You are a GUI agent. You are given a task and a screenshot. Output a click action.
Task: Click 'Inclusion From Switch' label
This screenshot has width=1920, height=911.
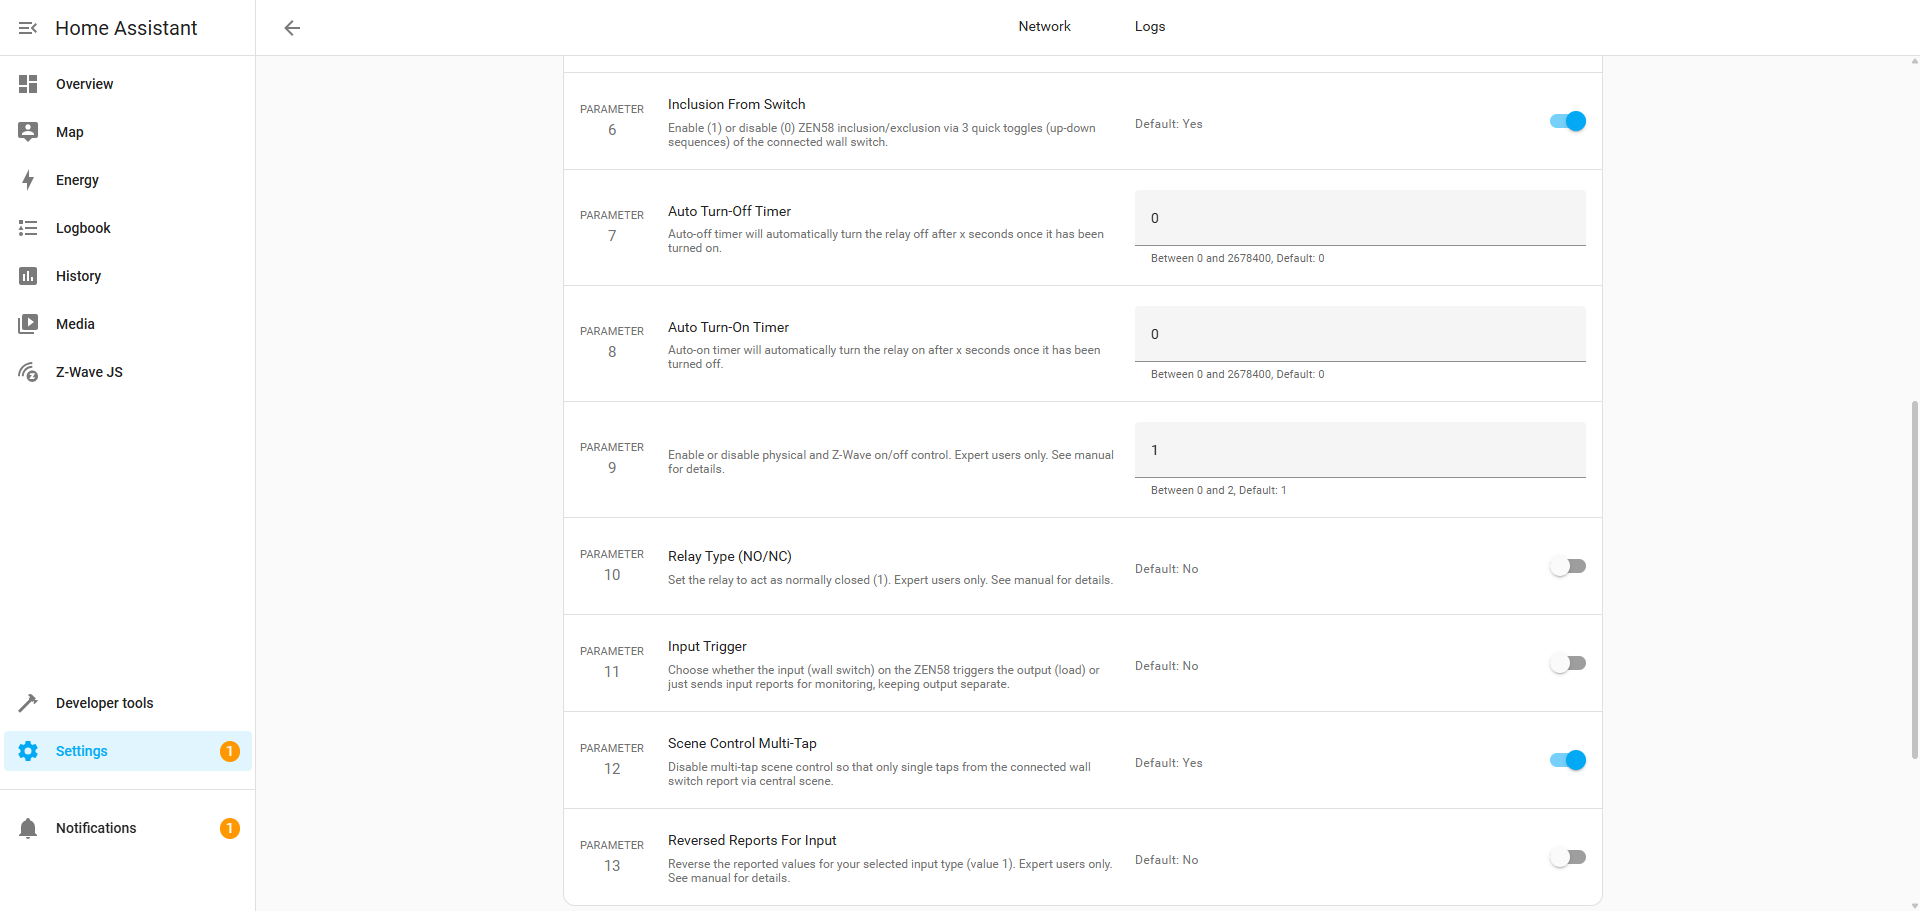click(x=736, y=104)
